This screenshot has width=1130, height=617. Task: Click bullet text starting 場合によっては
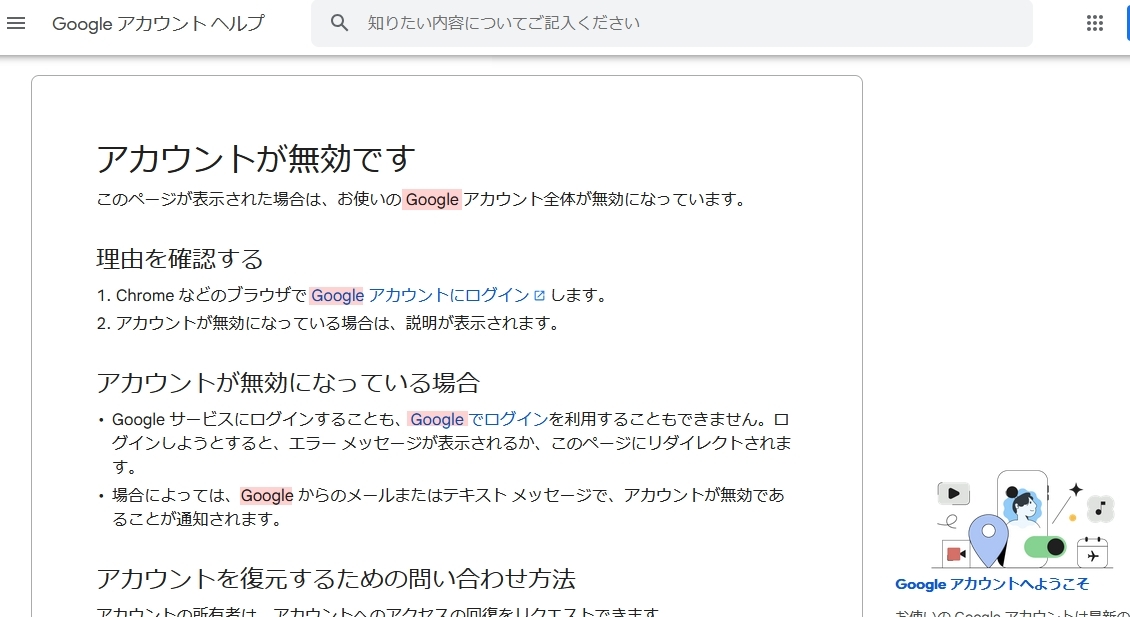[448, 507]
